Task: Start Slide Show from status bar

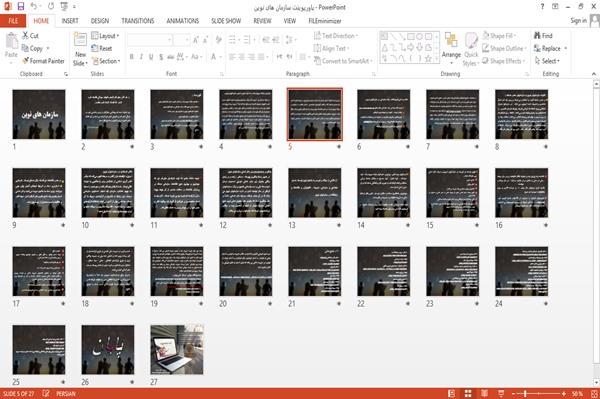Action: click(501, 393)
